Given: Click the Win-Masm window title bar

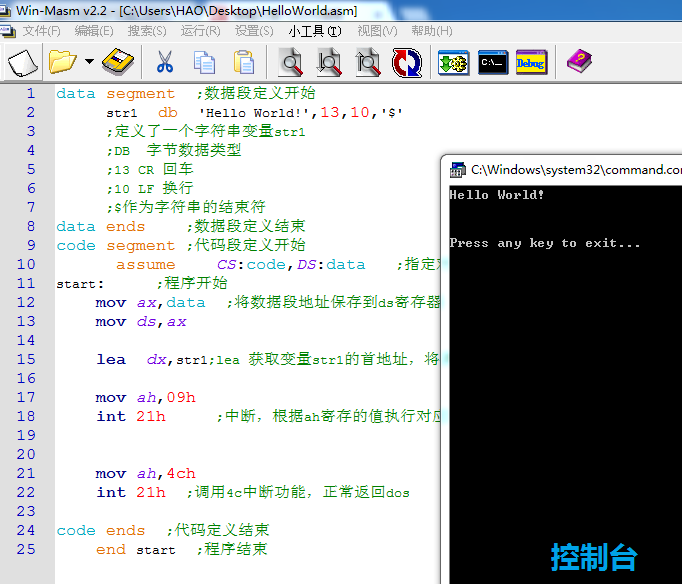Looking at the screenshot, I should [x=341, y=10].
